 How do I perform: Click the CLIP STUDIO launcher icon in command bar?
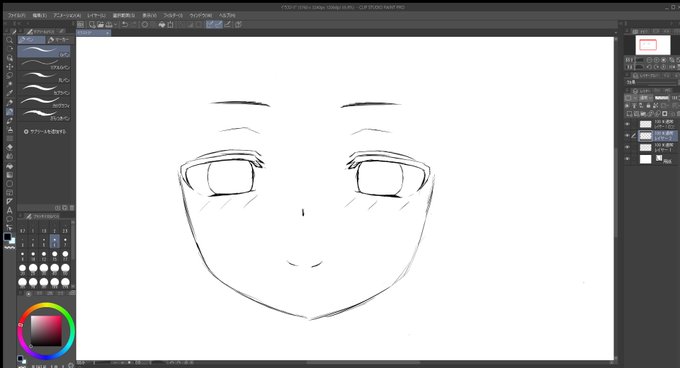point(81,25)
